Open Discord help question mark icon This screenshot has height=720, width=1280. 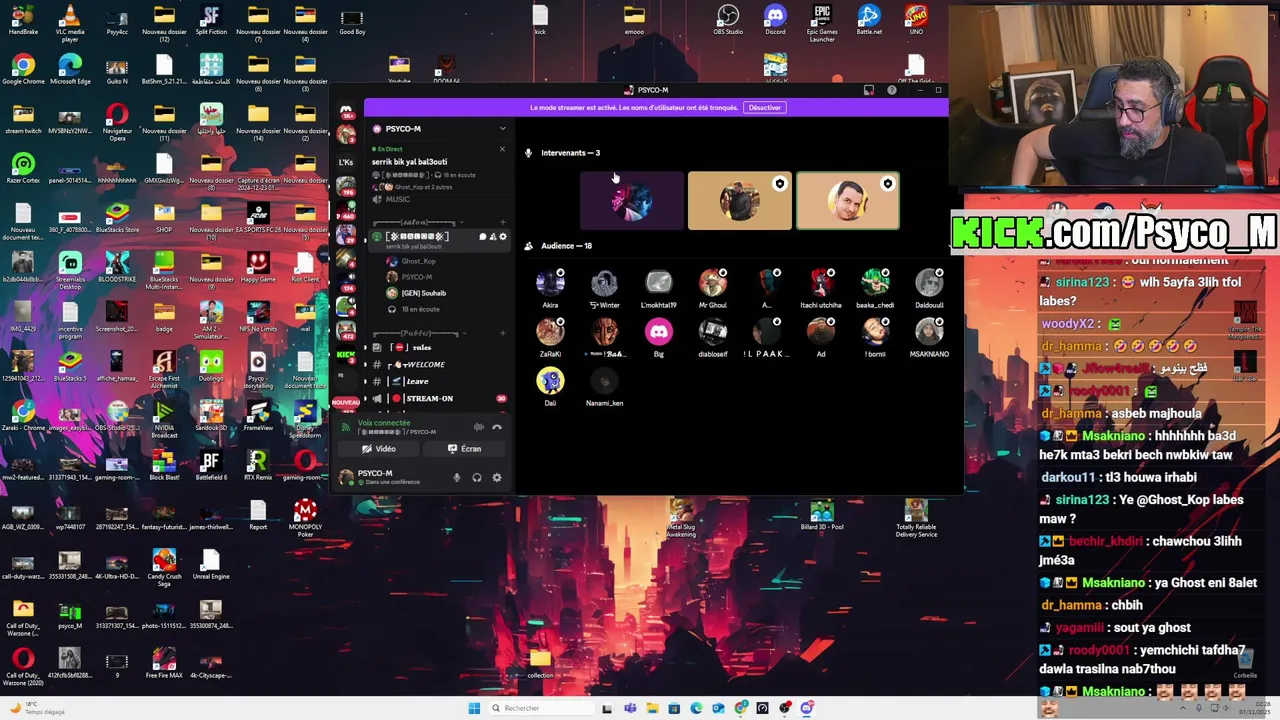click(892, 90)
